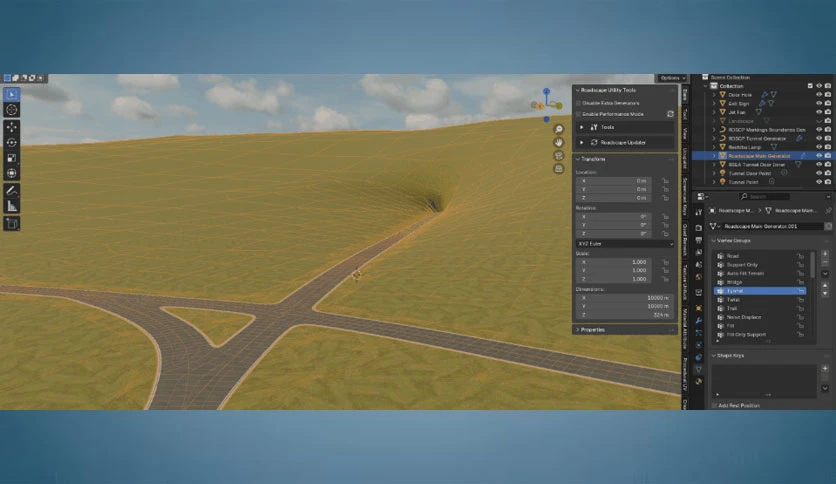Select Tunnel vertex group row

[760, 291]
